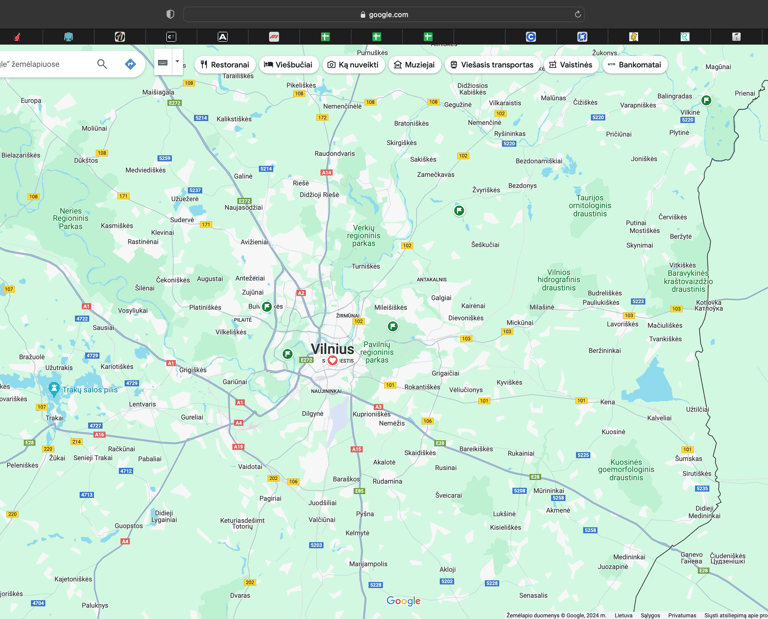Screen dimensions: 768x619
Task: Filter map by Restoranai
Action: coord(225,65)
